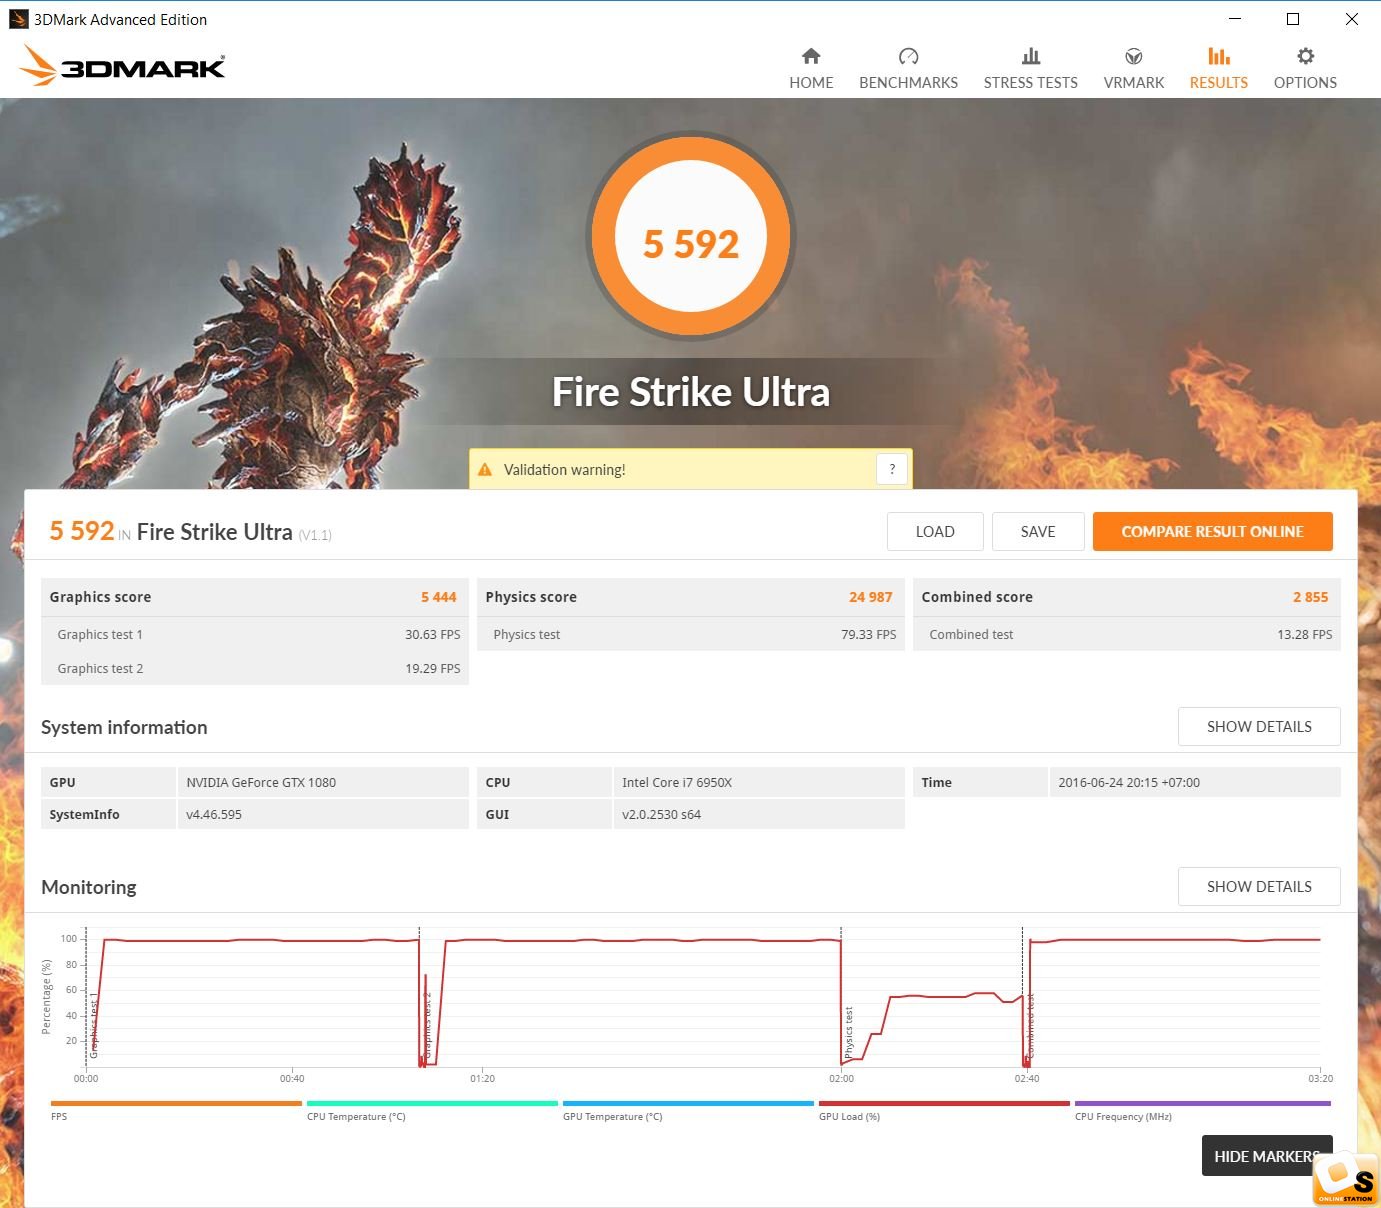Open OPTIONS label

coord(1305,83)
